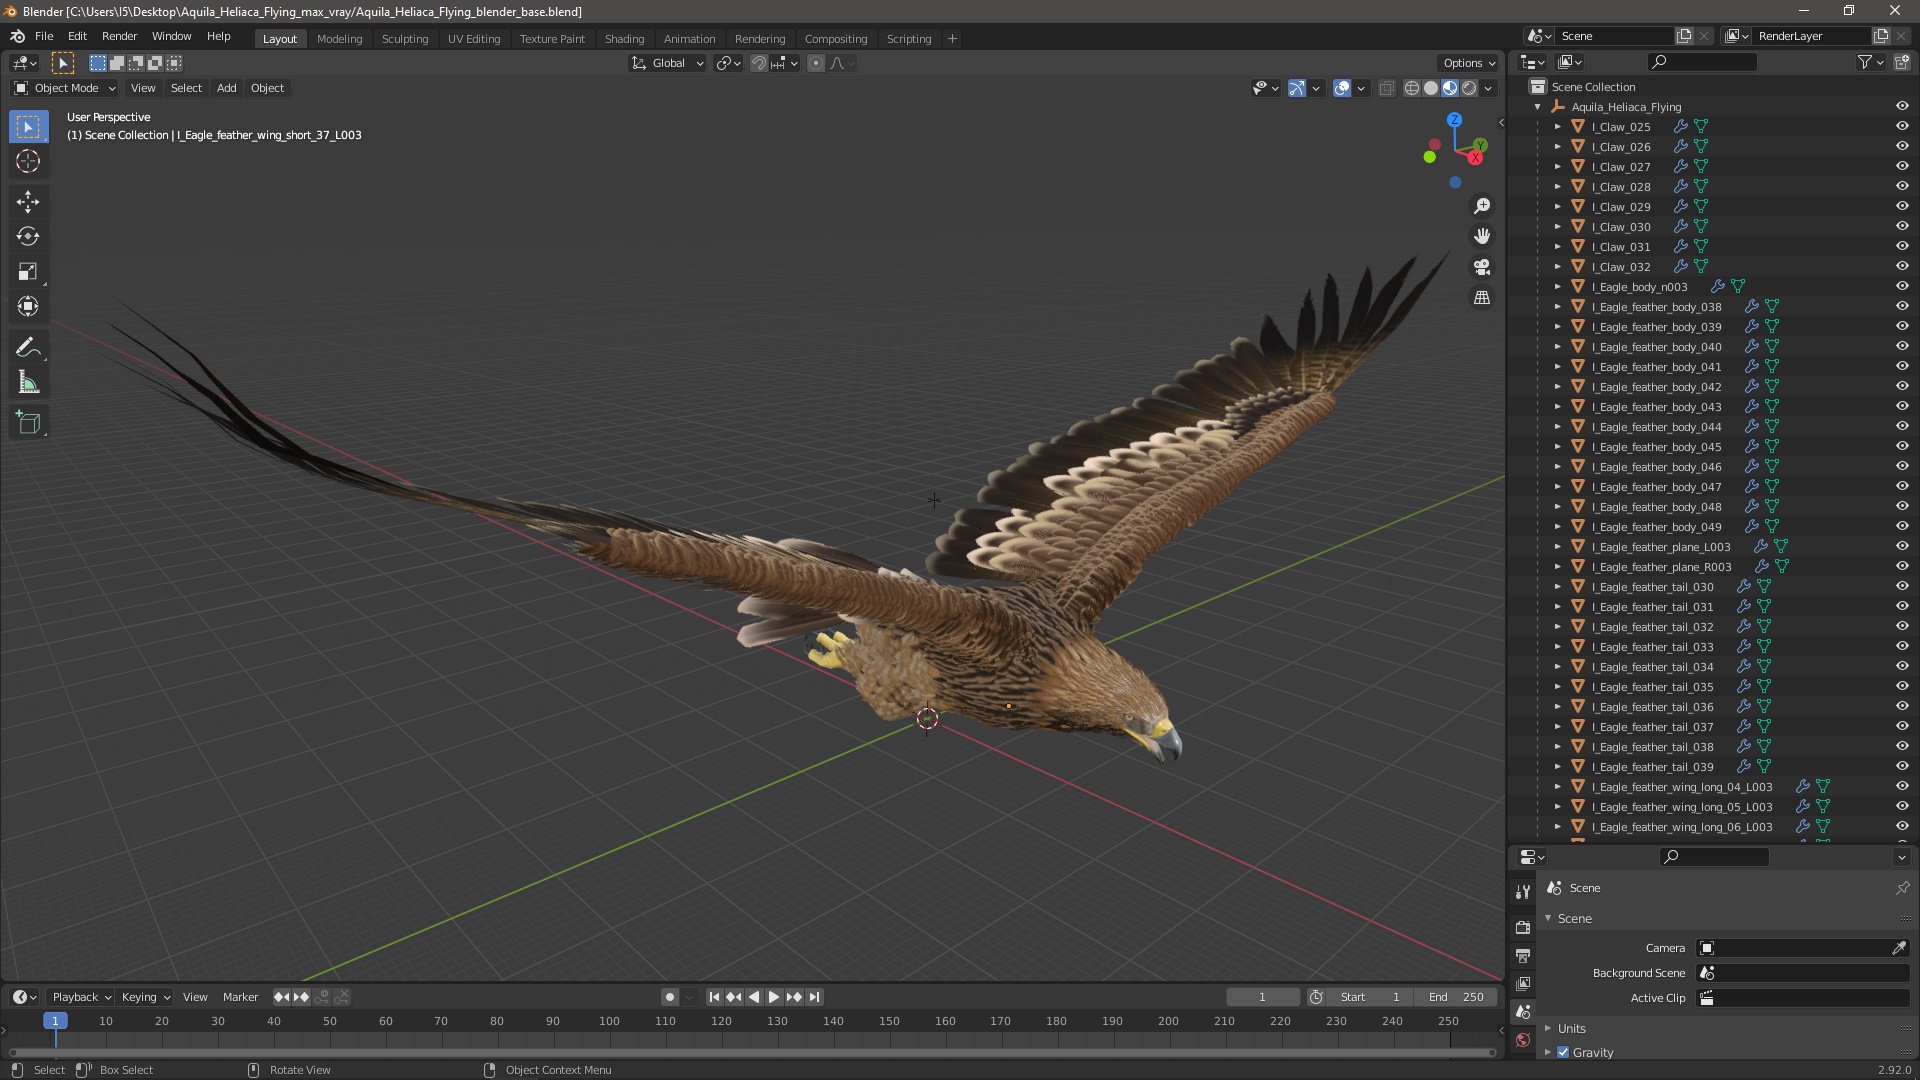Collapse the Aquila_Heliaca_Flying collection
1920x1080 pixels.
tap(1538, 107)
